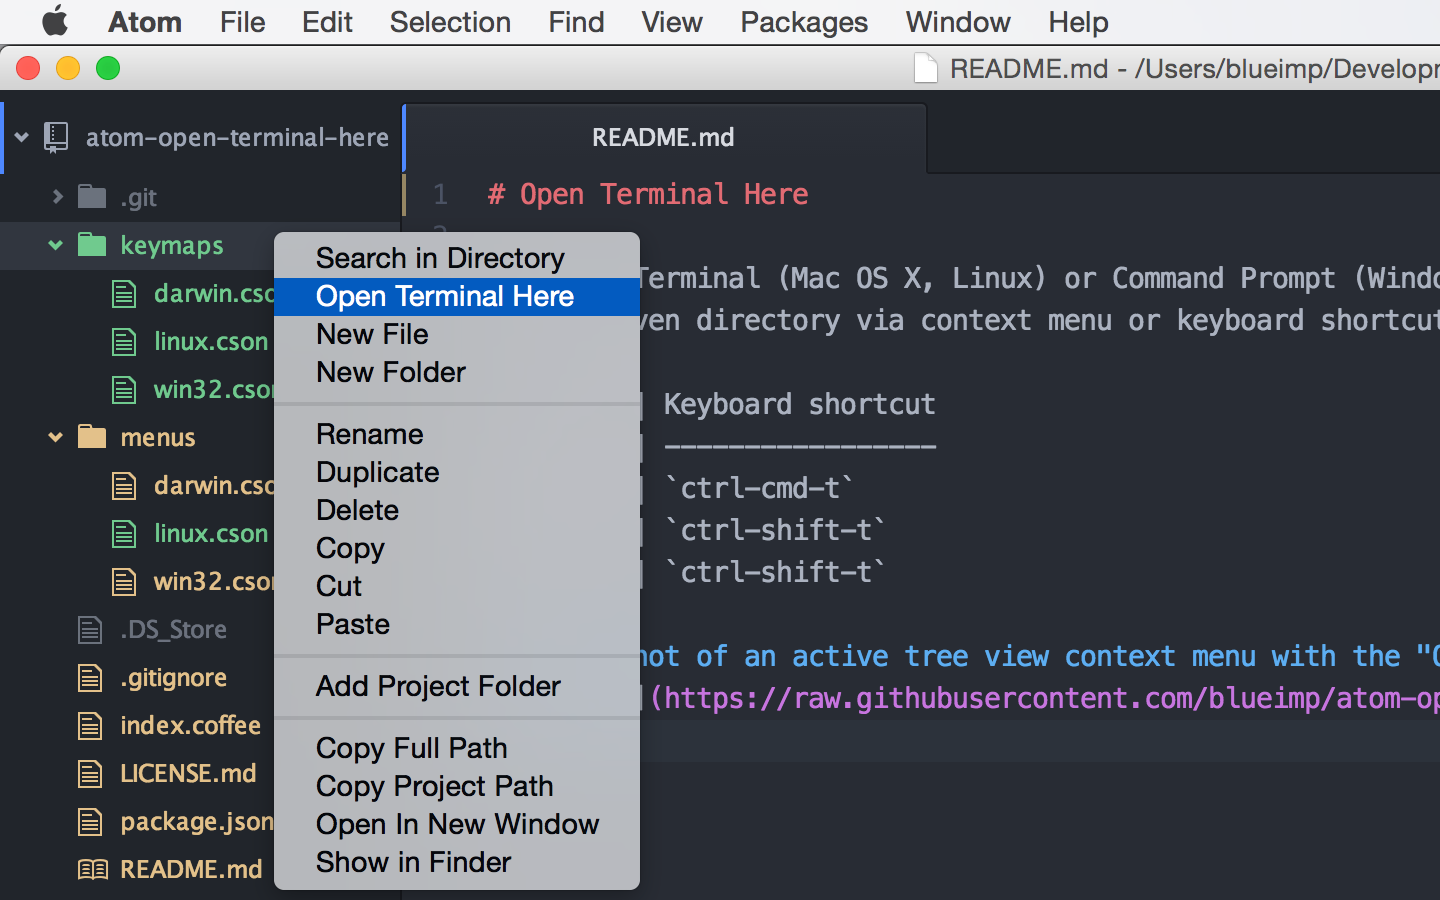Choose New Folder from context menu

click(x=457, y=372)
